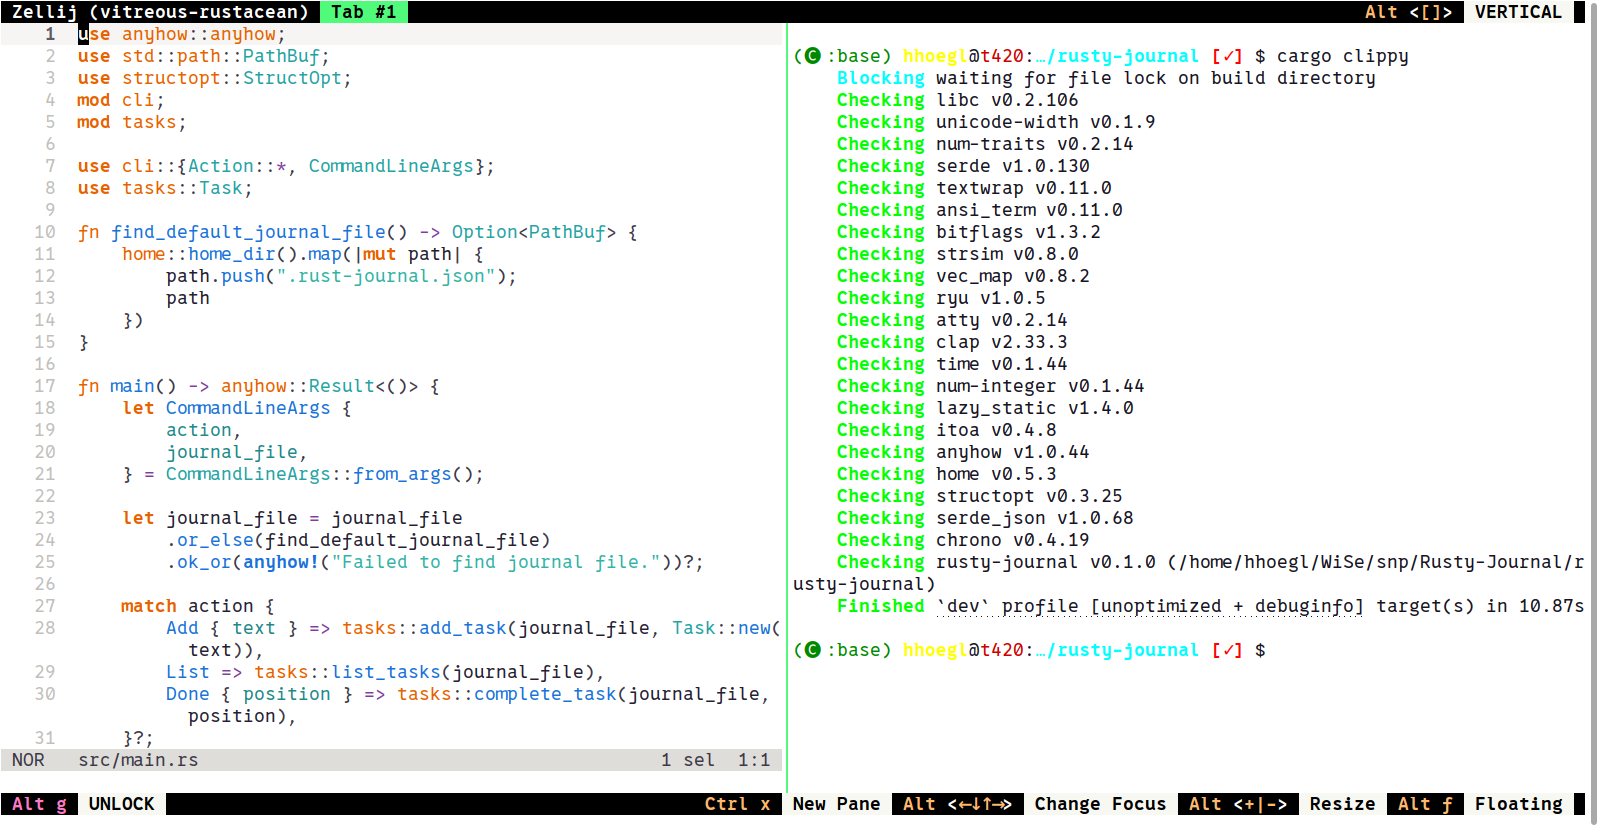This screenshot has height=827, width=1599.
Task: Click the git checkmark status in the bottom prompt
Action: tap(1226, 650)
